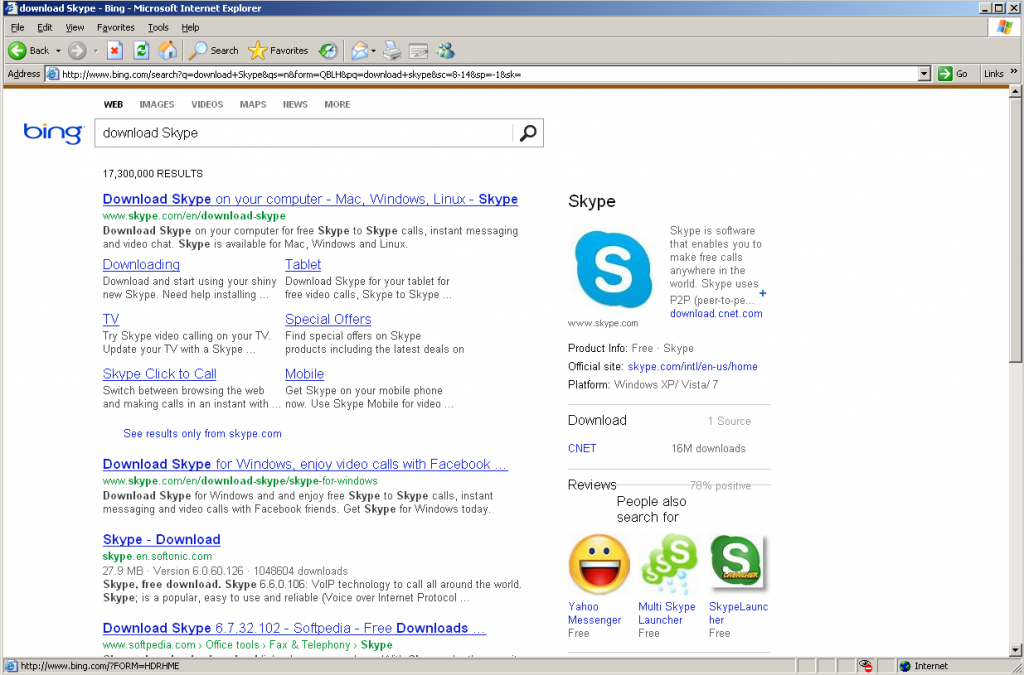Open the Downloading sublink
Image resolution: width=1024 pixels, height=675 pixels.
tap(141, 264)
